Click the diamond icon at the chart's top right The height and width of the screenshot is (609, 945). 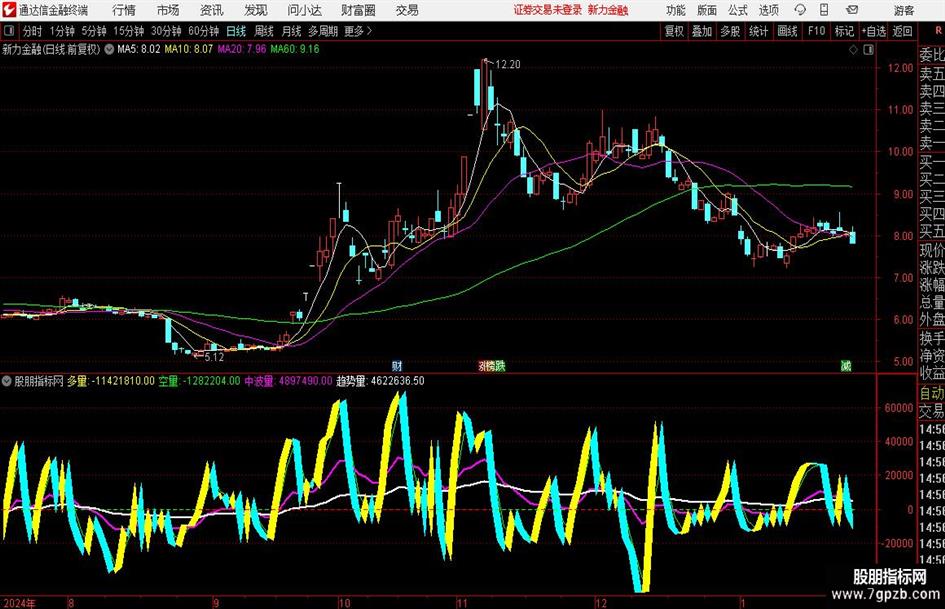[853, 50]
